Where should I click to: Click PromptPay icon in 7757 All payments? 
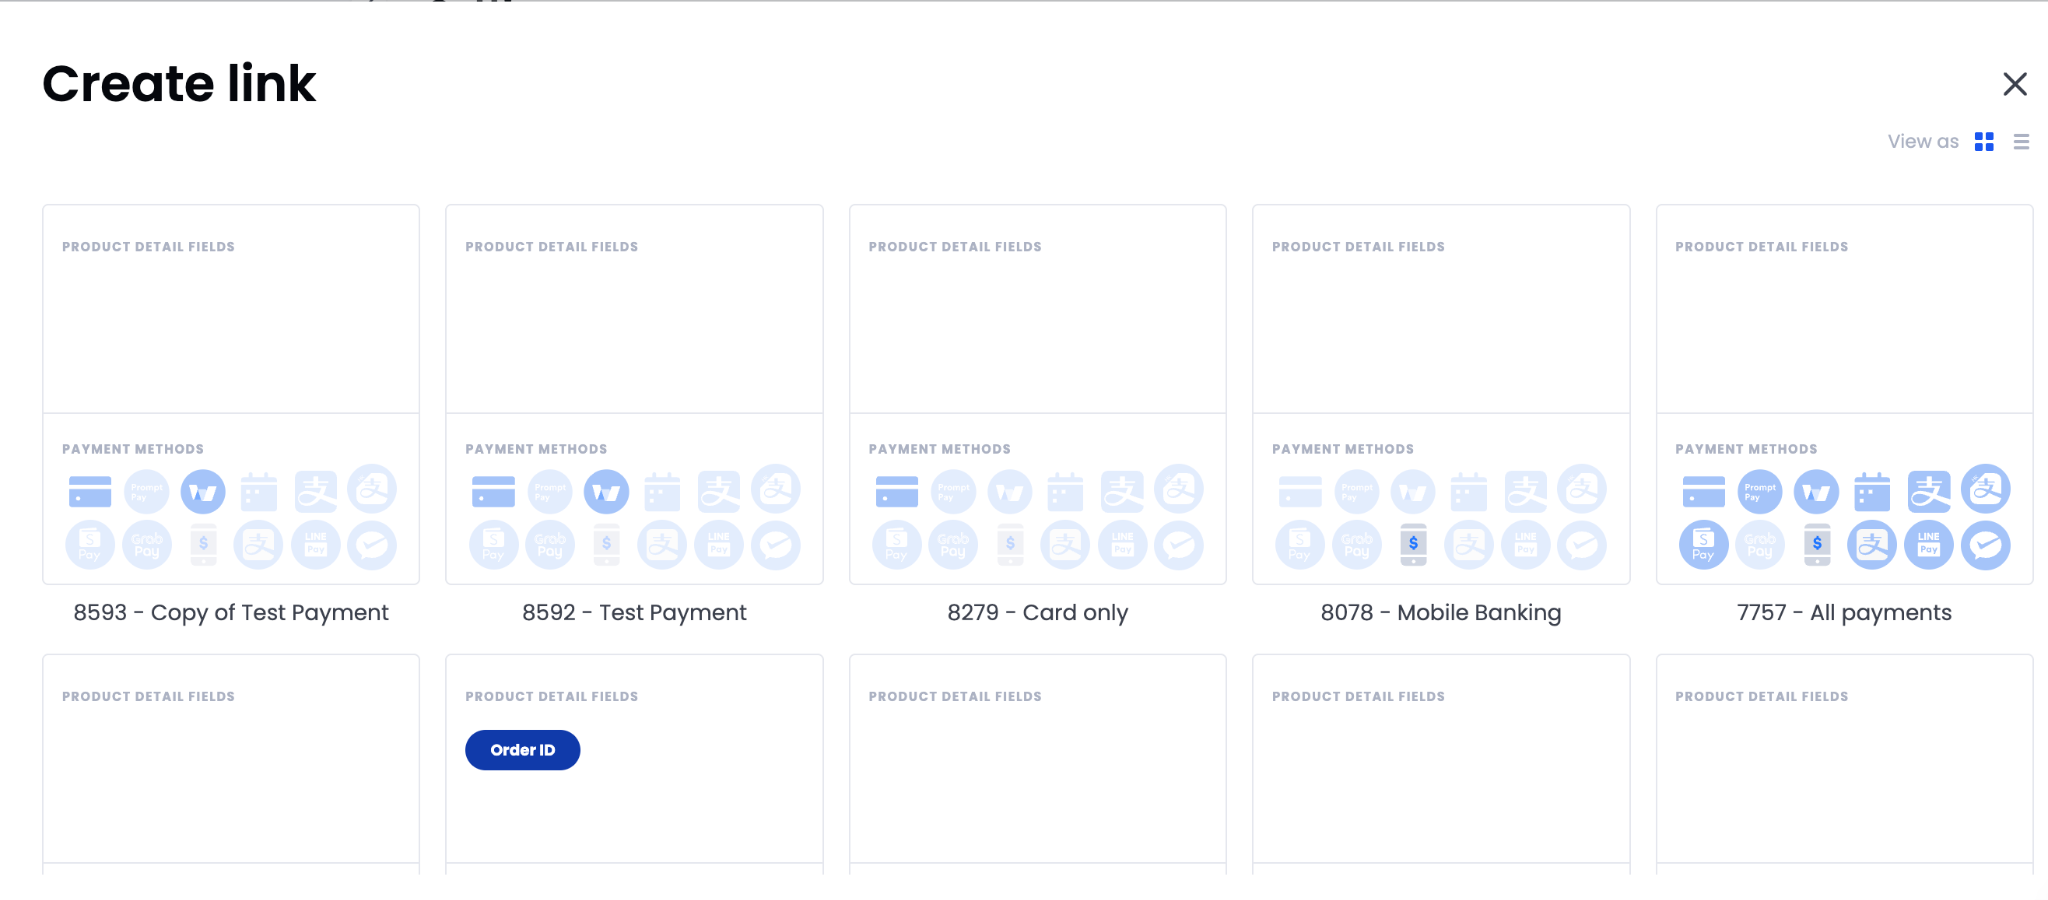(1760, 491)
